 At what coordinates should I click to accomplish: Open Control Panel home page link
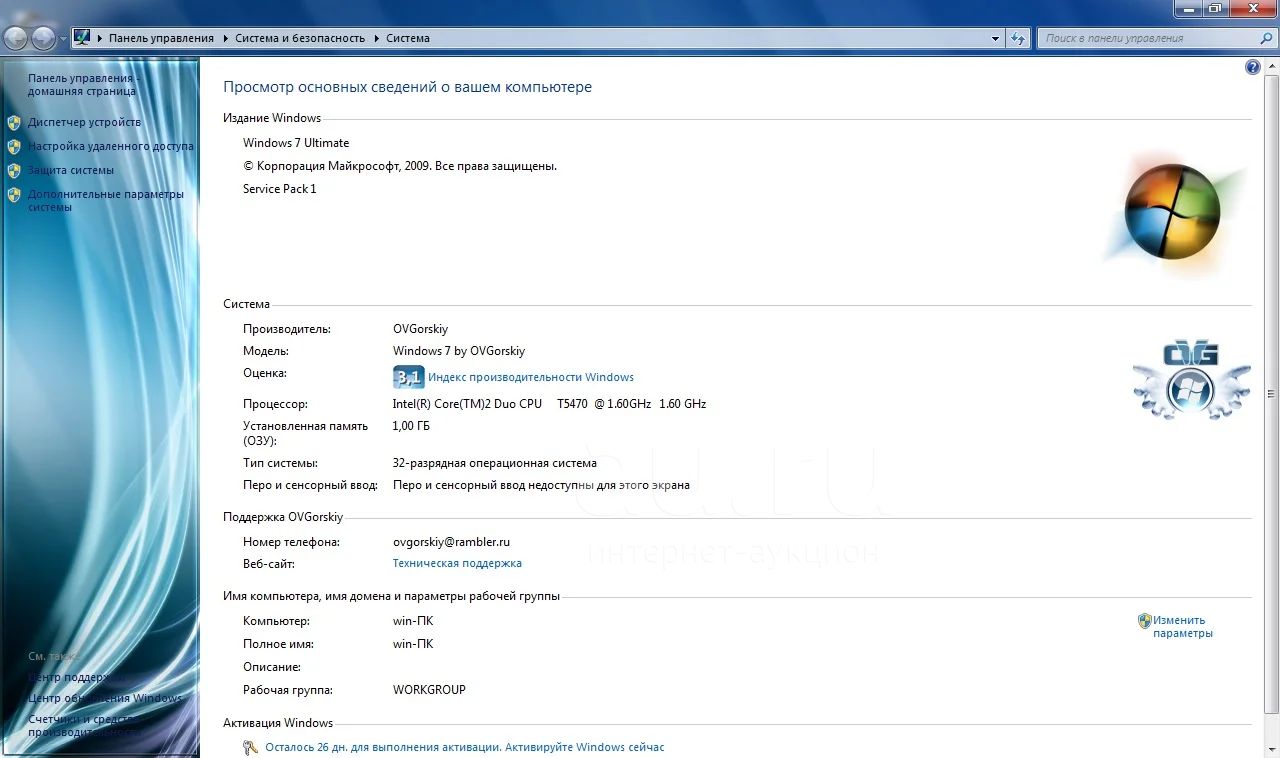point(82,84)
